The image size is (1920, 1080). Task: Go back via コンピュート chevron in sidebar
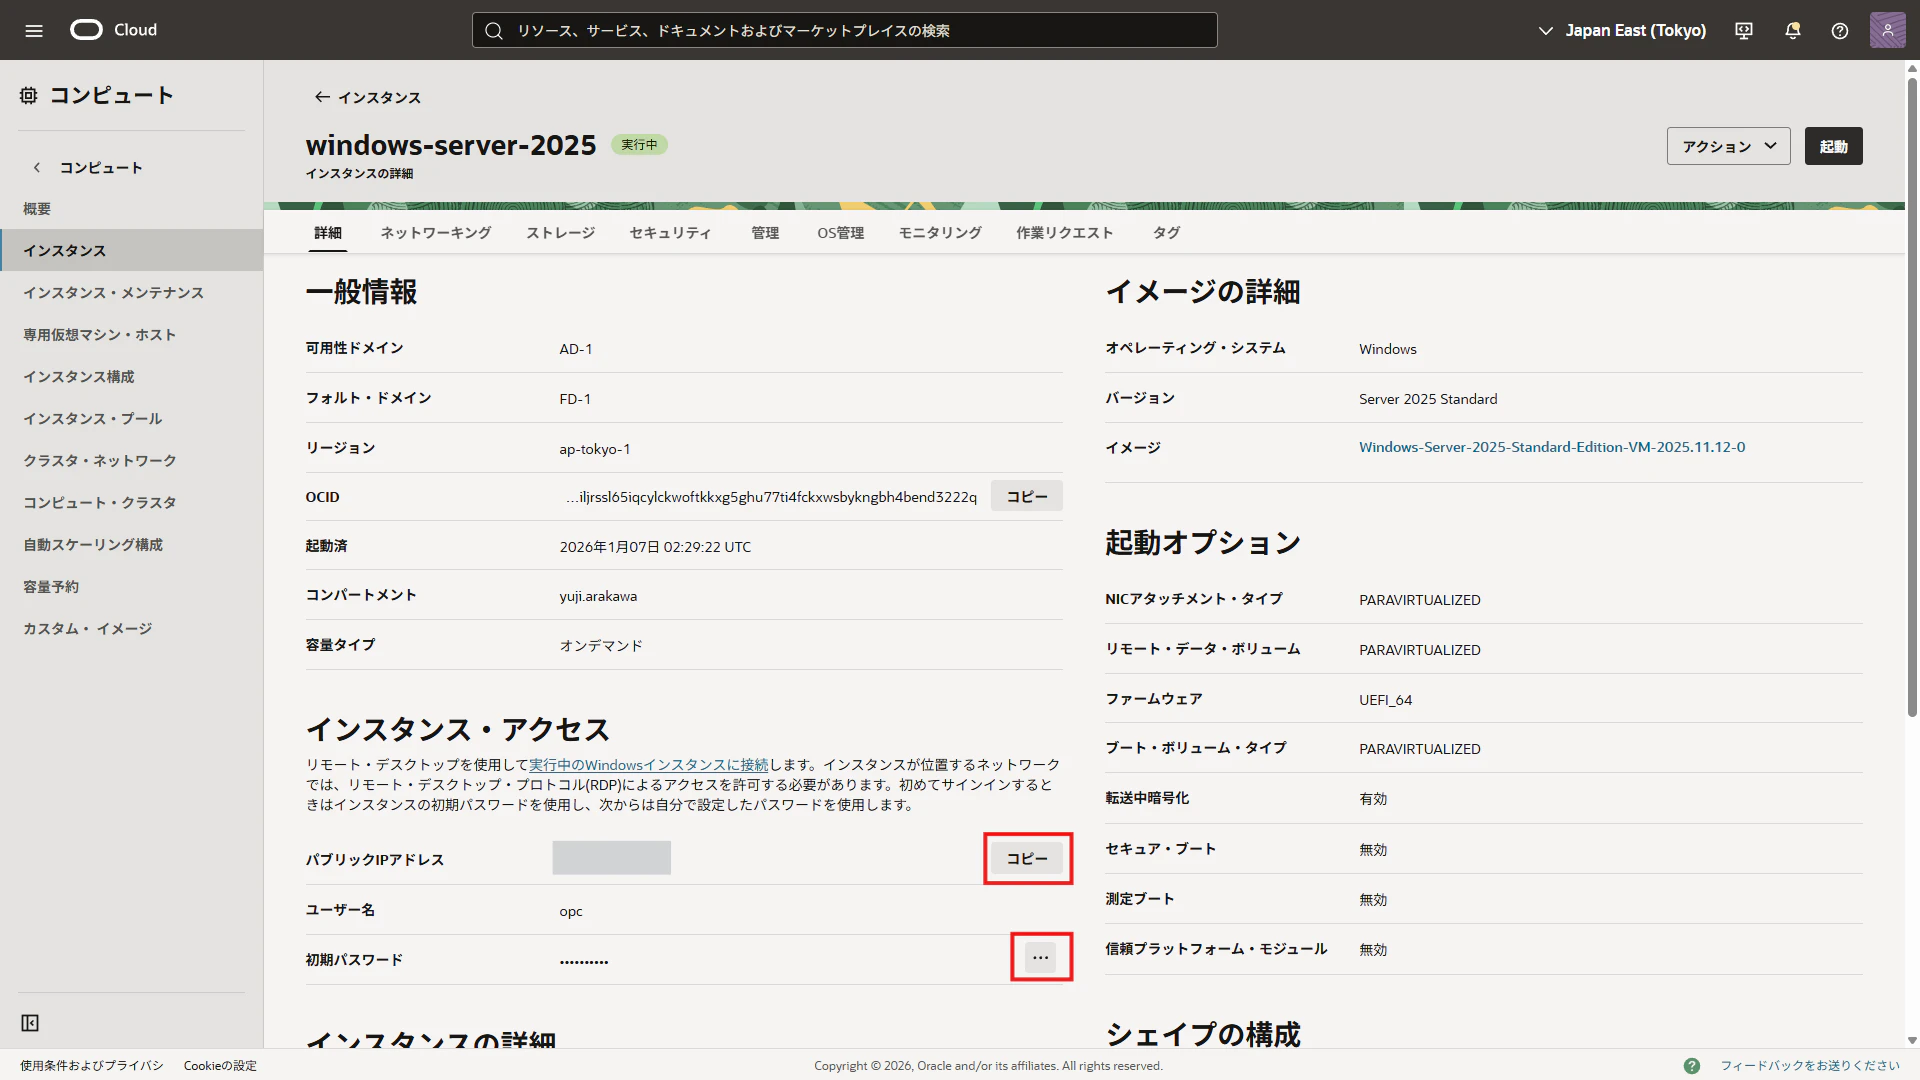pyautogui.click(x=37, y=168)
